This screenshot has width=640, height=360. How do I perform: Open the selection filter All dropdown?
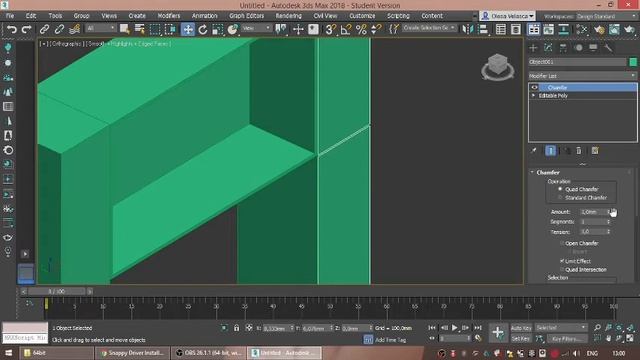tap(101, 28)
